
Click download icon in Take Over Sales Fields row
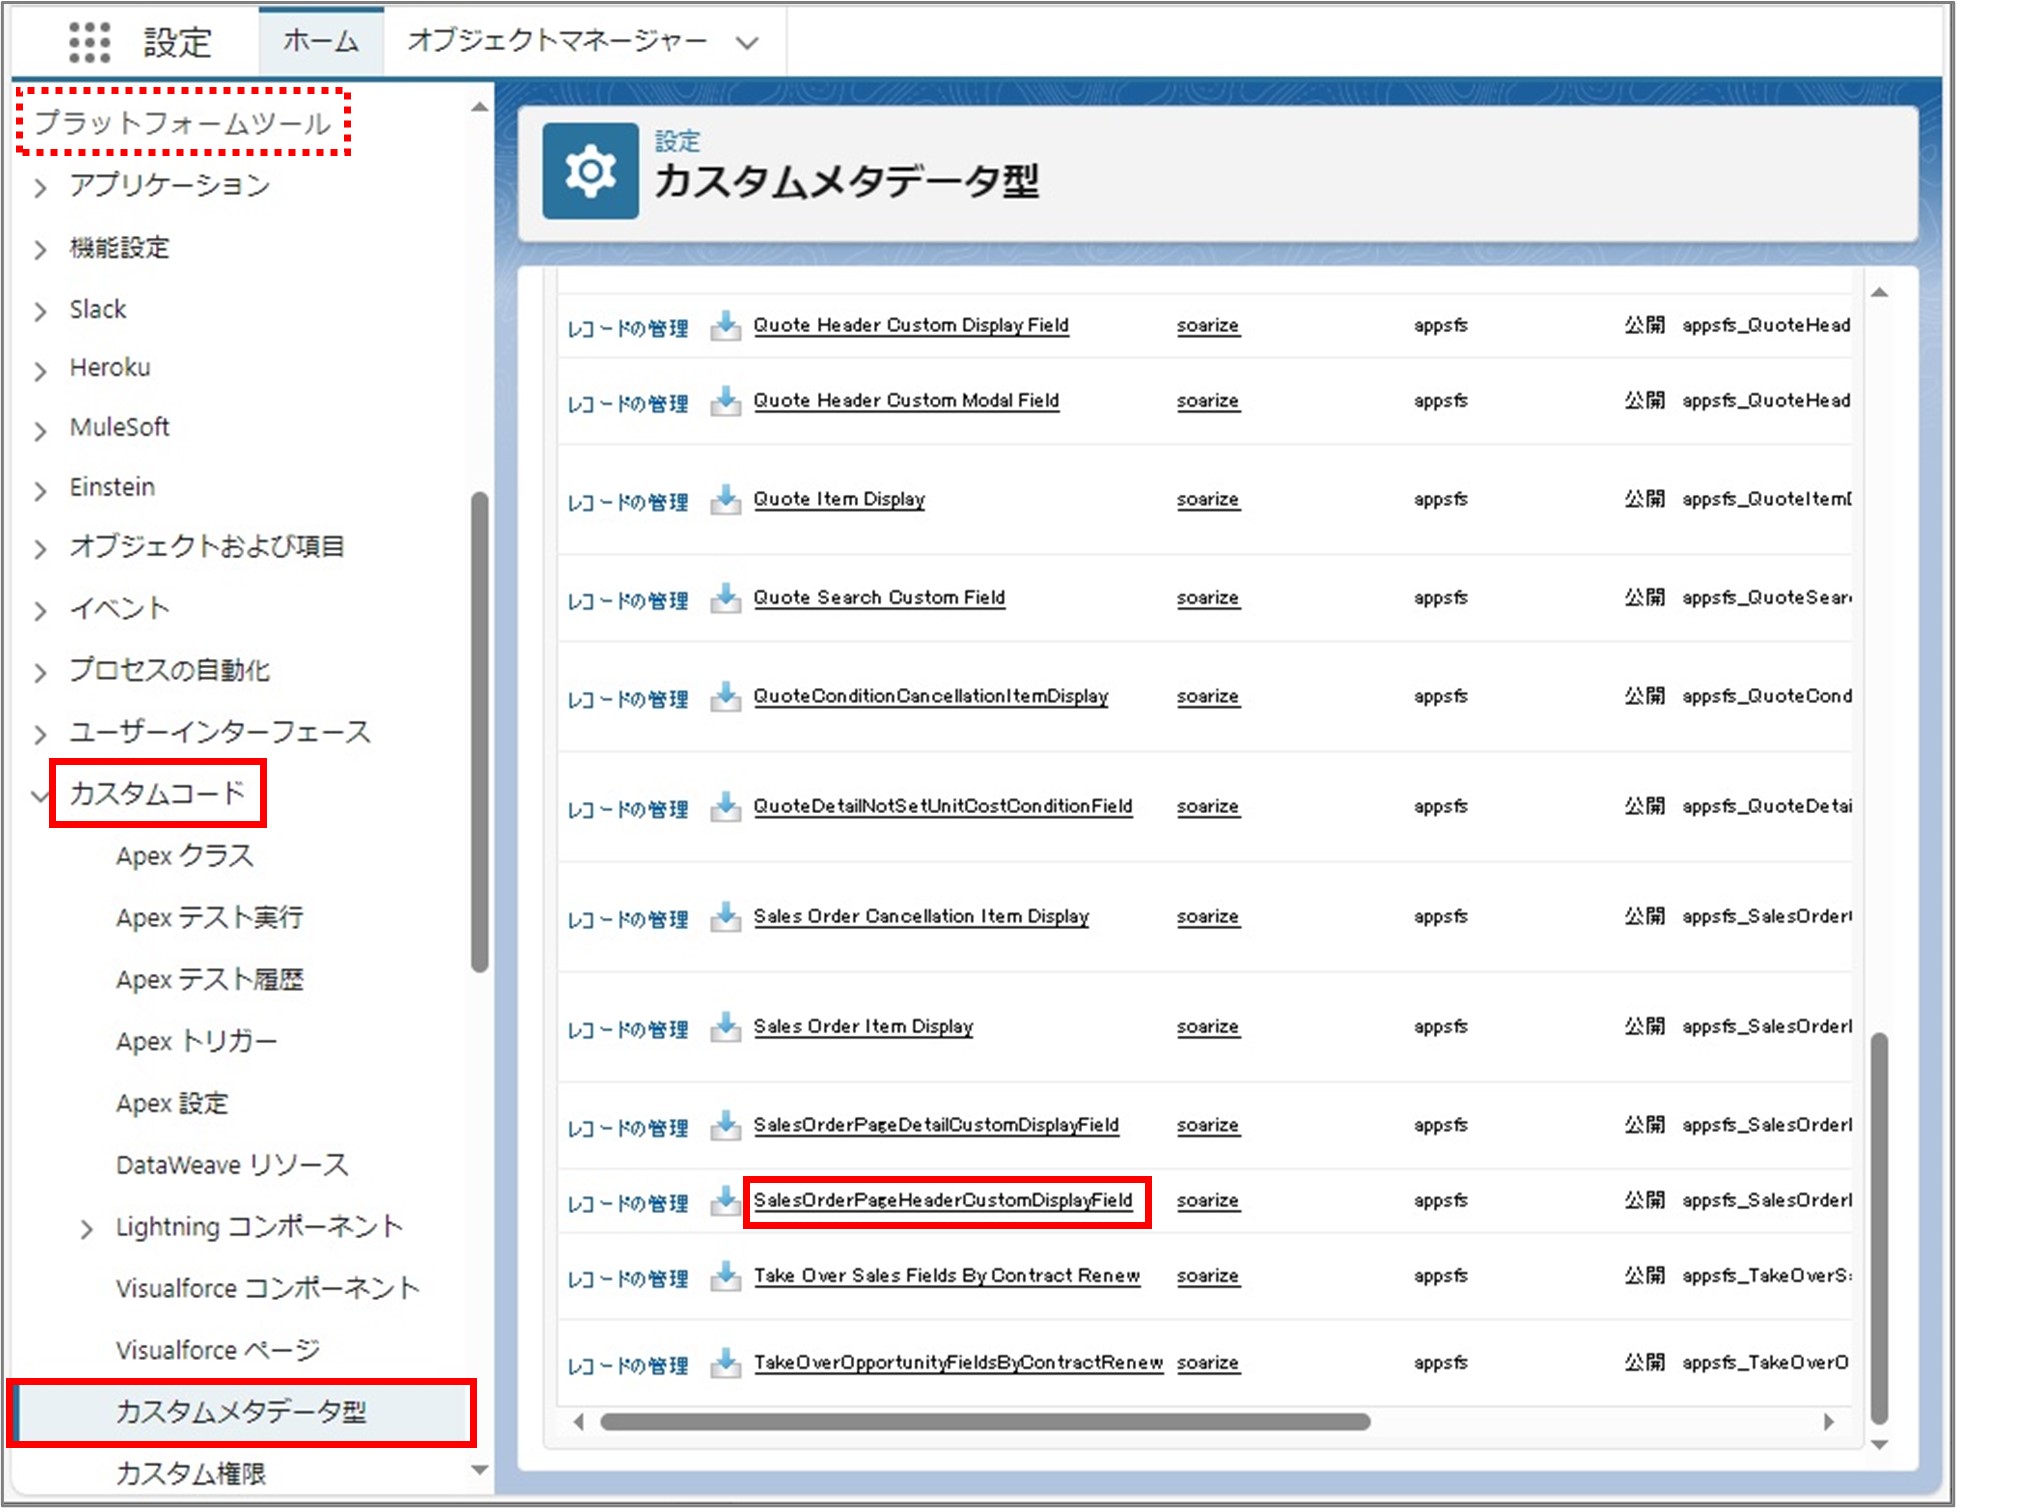725,1276
